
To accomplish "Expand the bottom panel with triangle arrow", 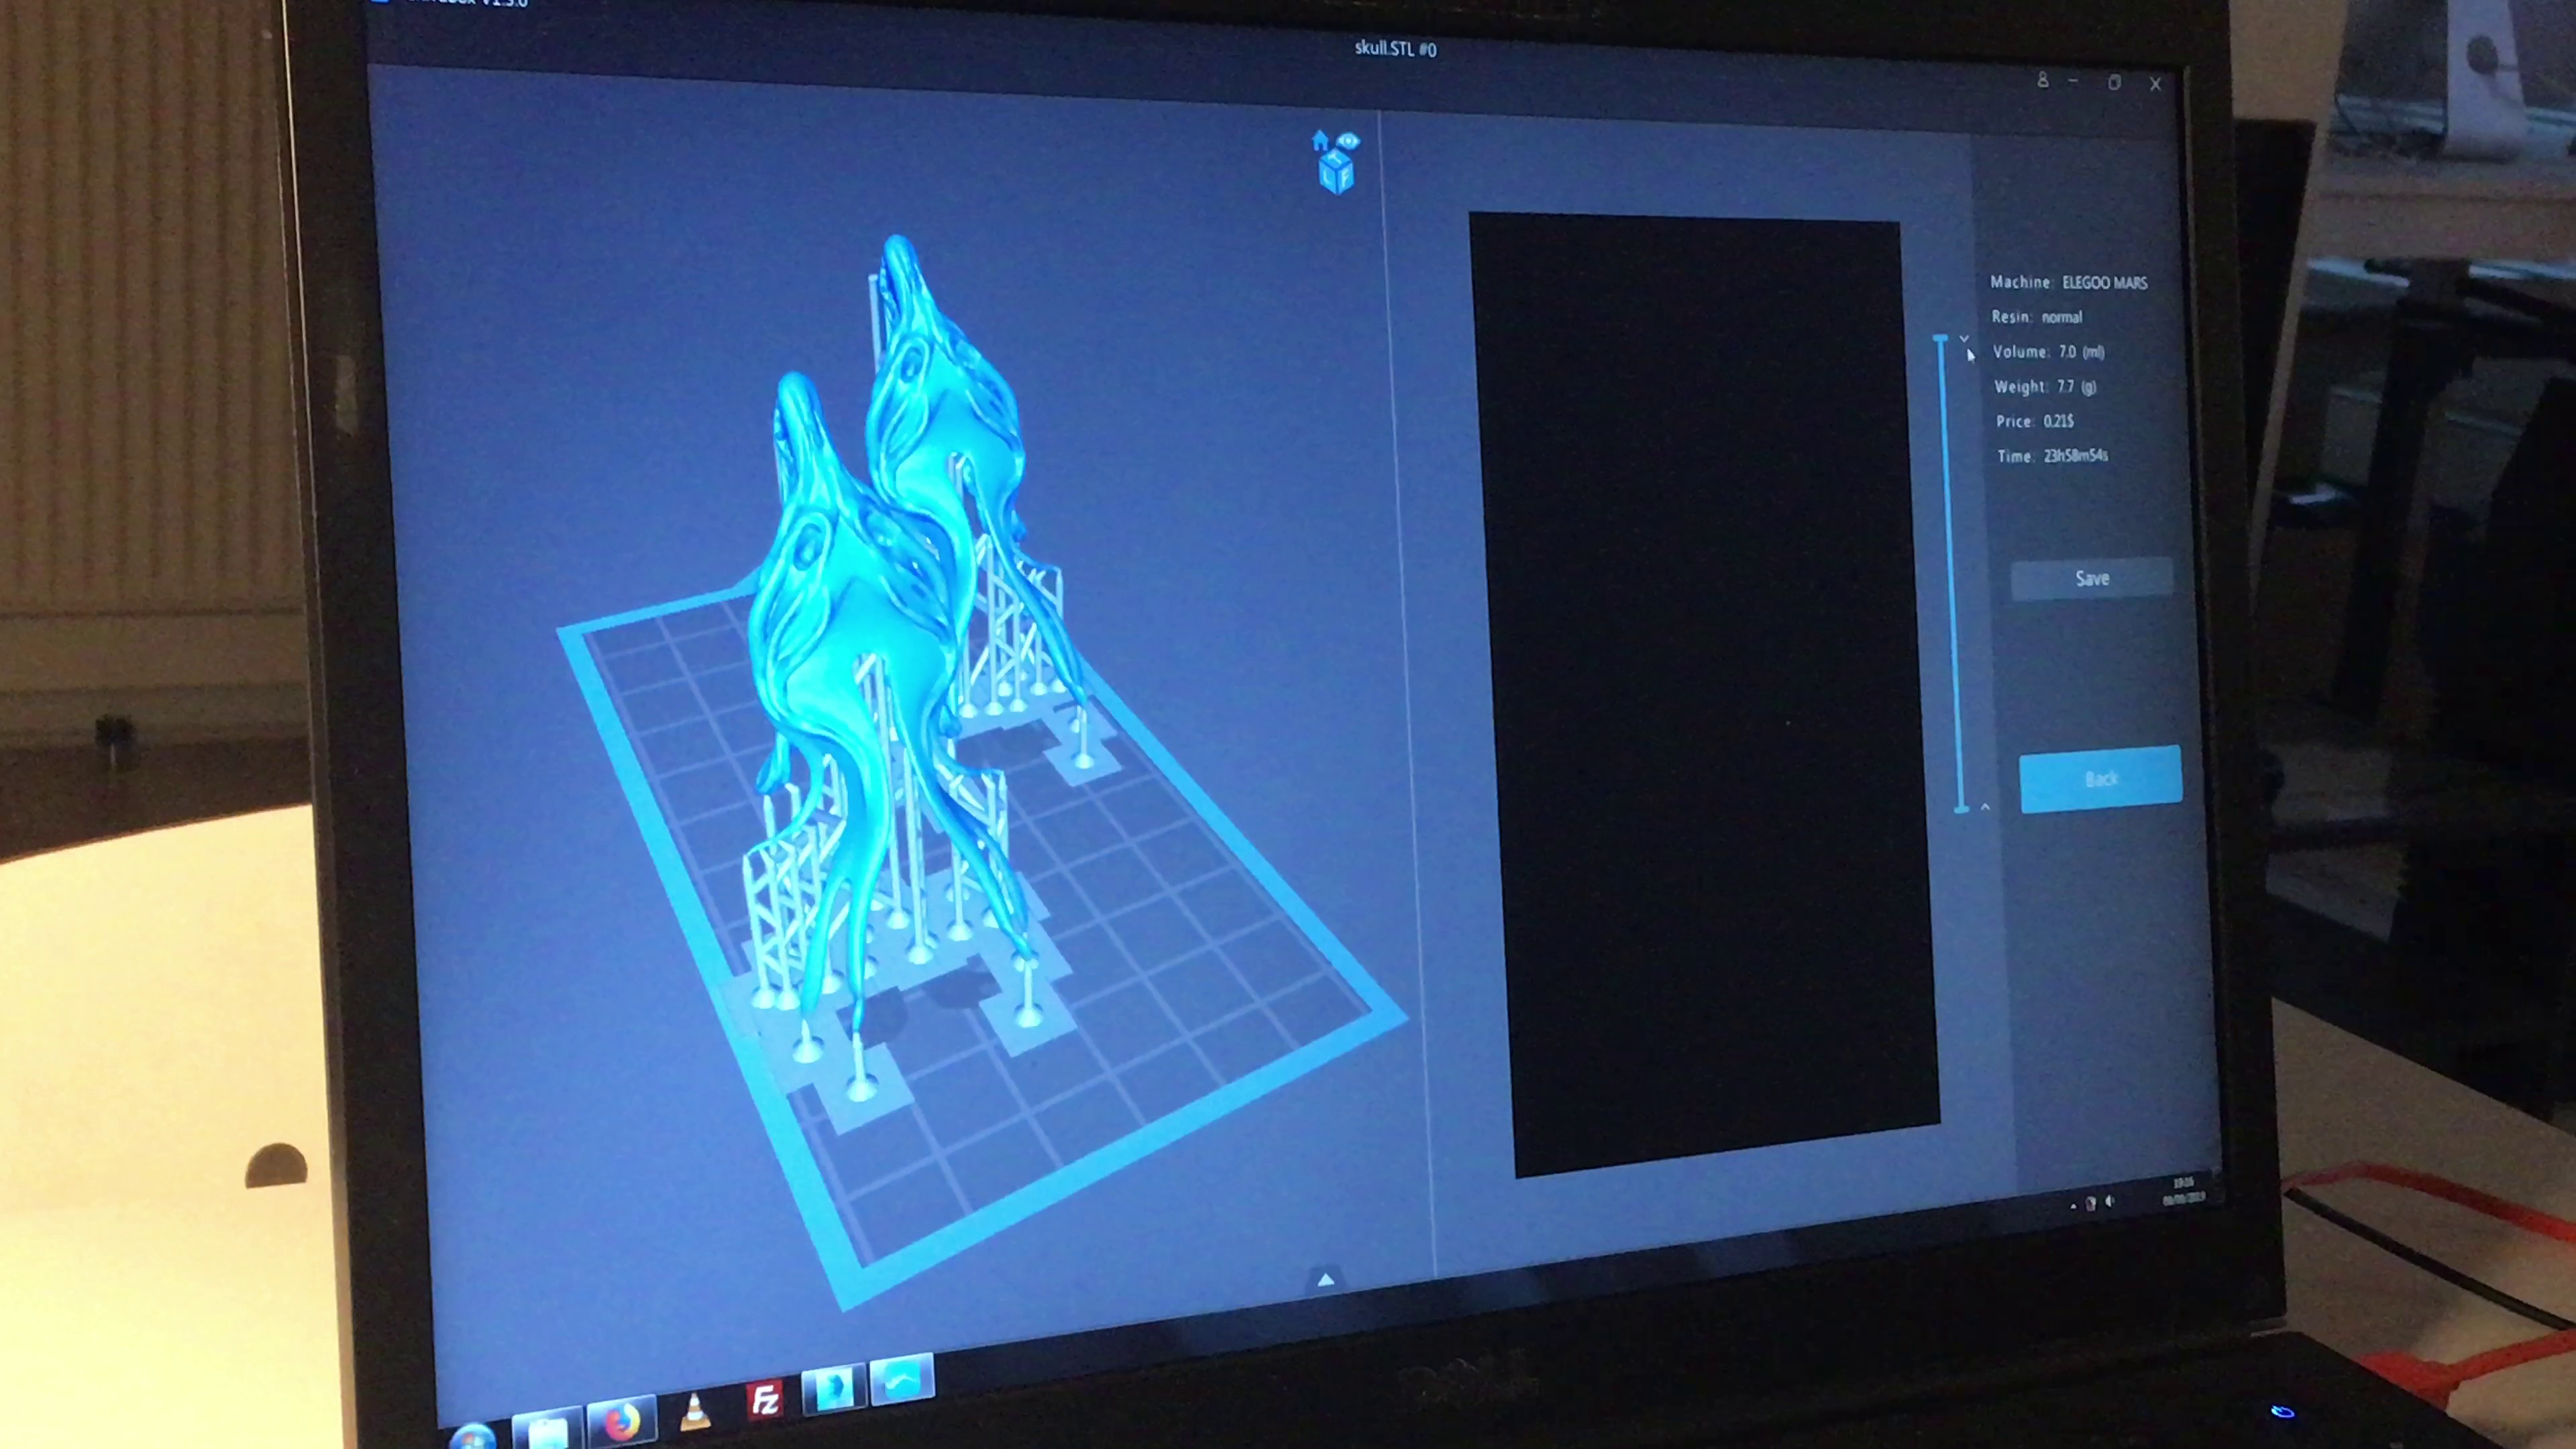I will point(1326,1280).
